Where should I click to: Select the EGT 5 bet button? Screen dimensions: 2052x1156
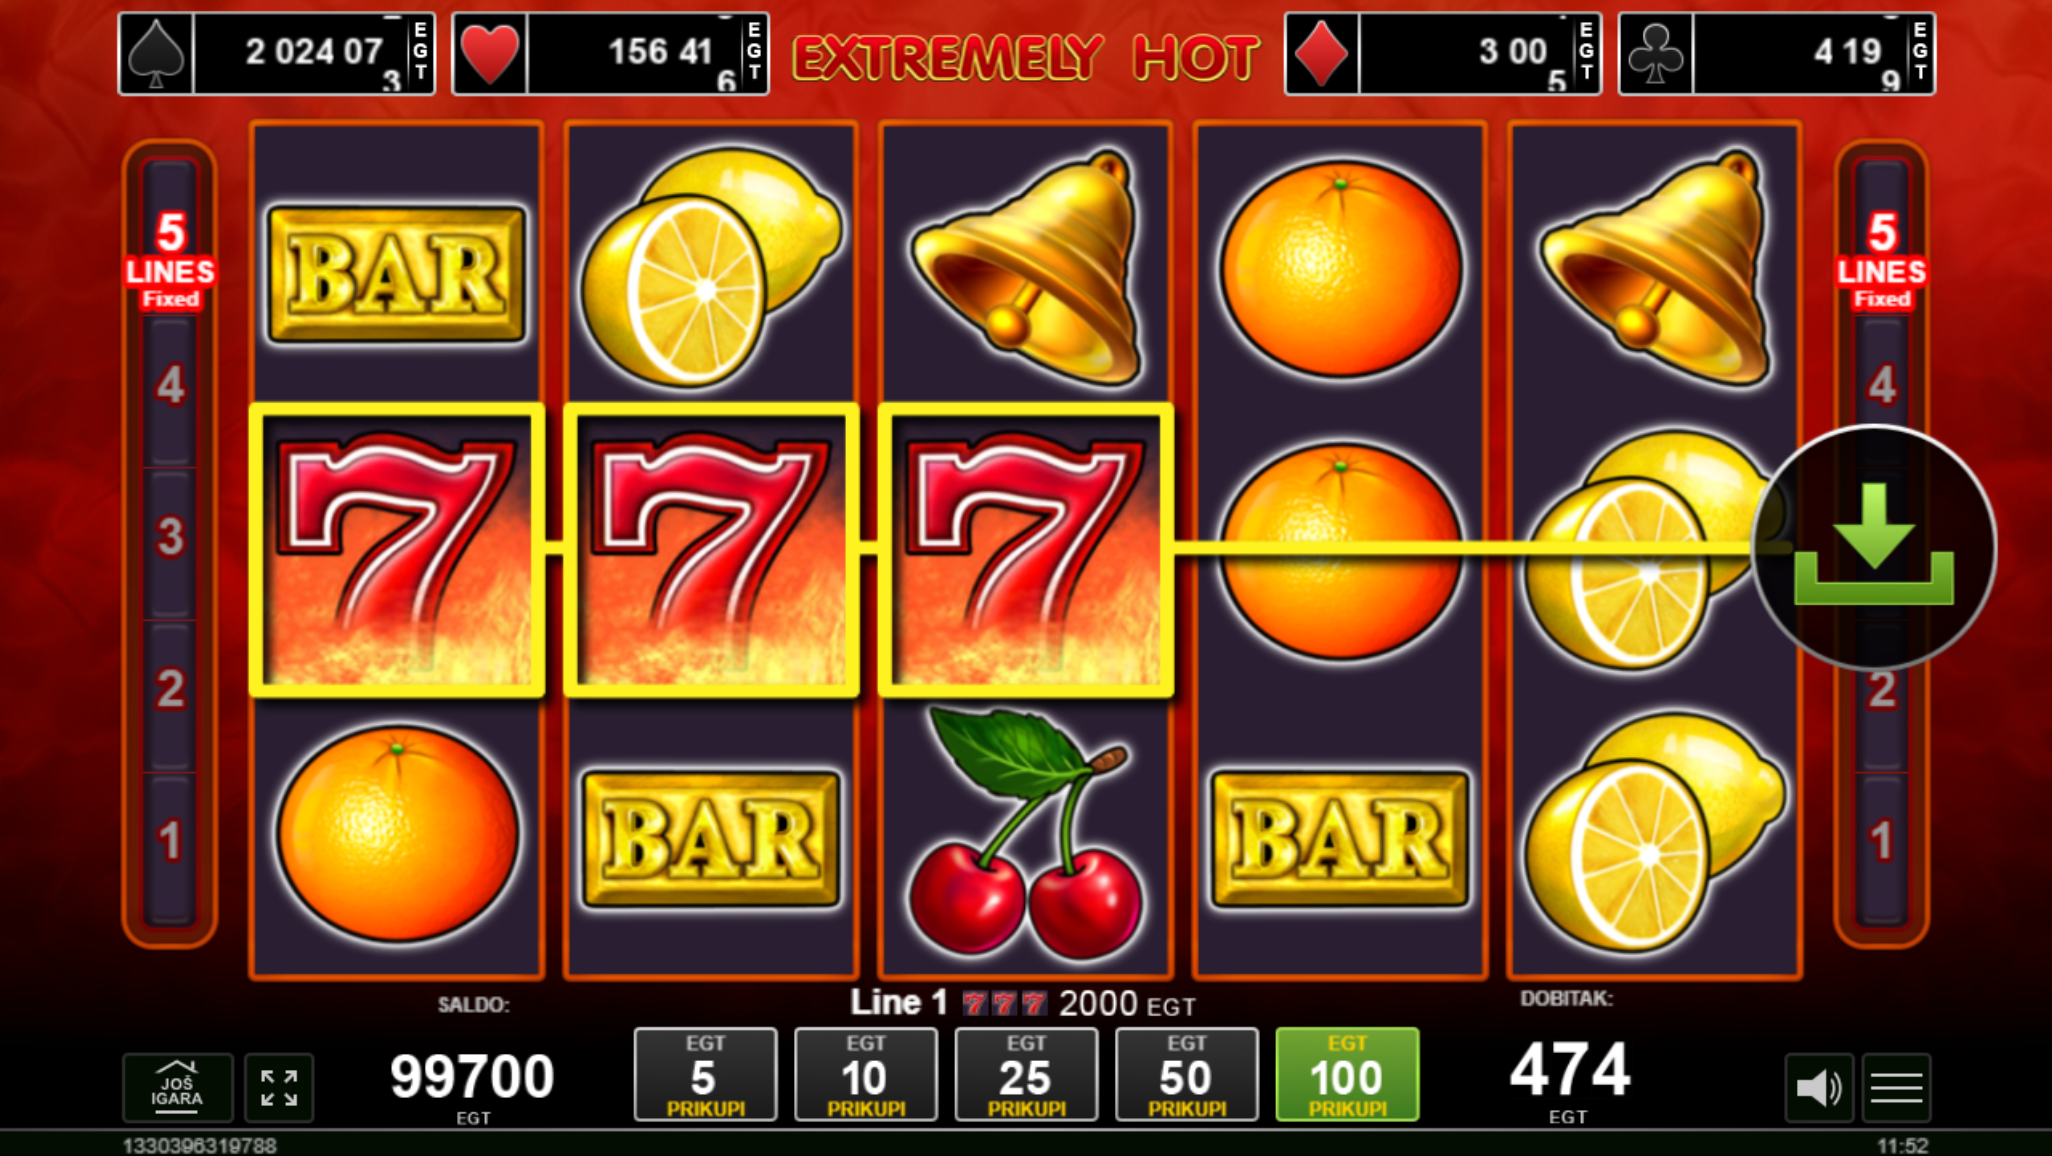[706, 1074]
